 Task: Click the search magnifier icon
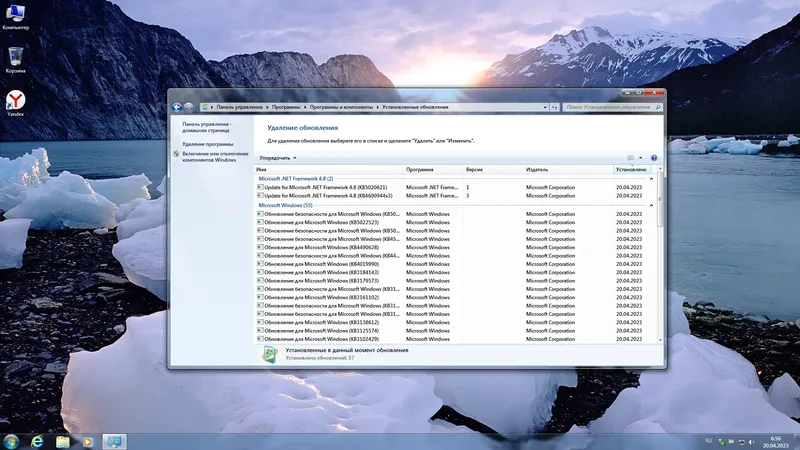658,107
